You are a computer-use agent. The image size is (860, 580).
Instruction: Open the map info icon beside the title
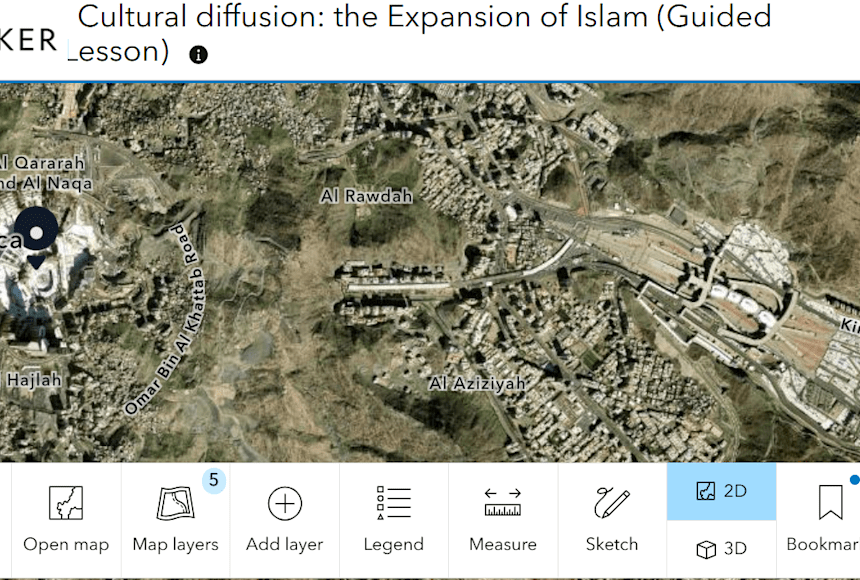[x=198, y=54]
